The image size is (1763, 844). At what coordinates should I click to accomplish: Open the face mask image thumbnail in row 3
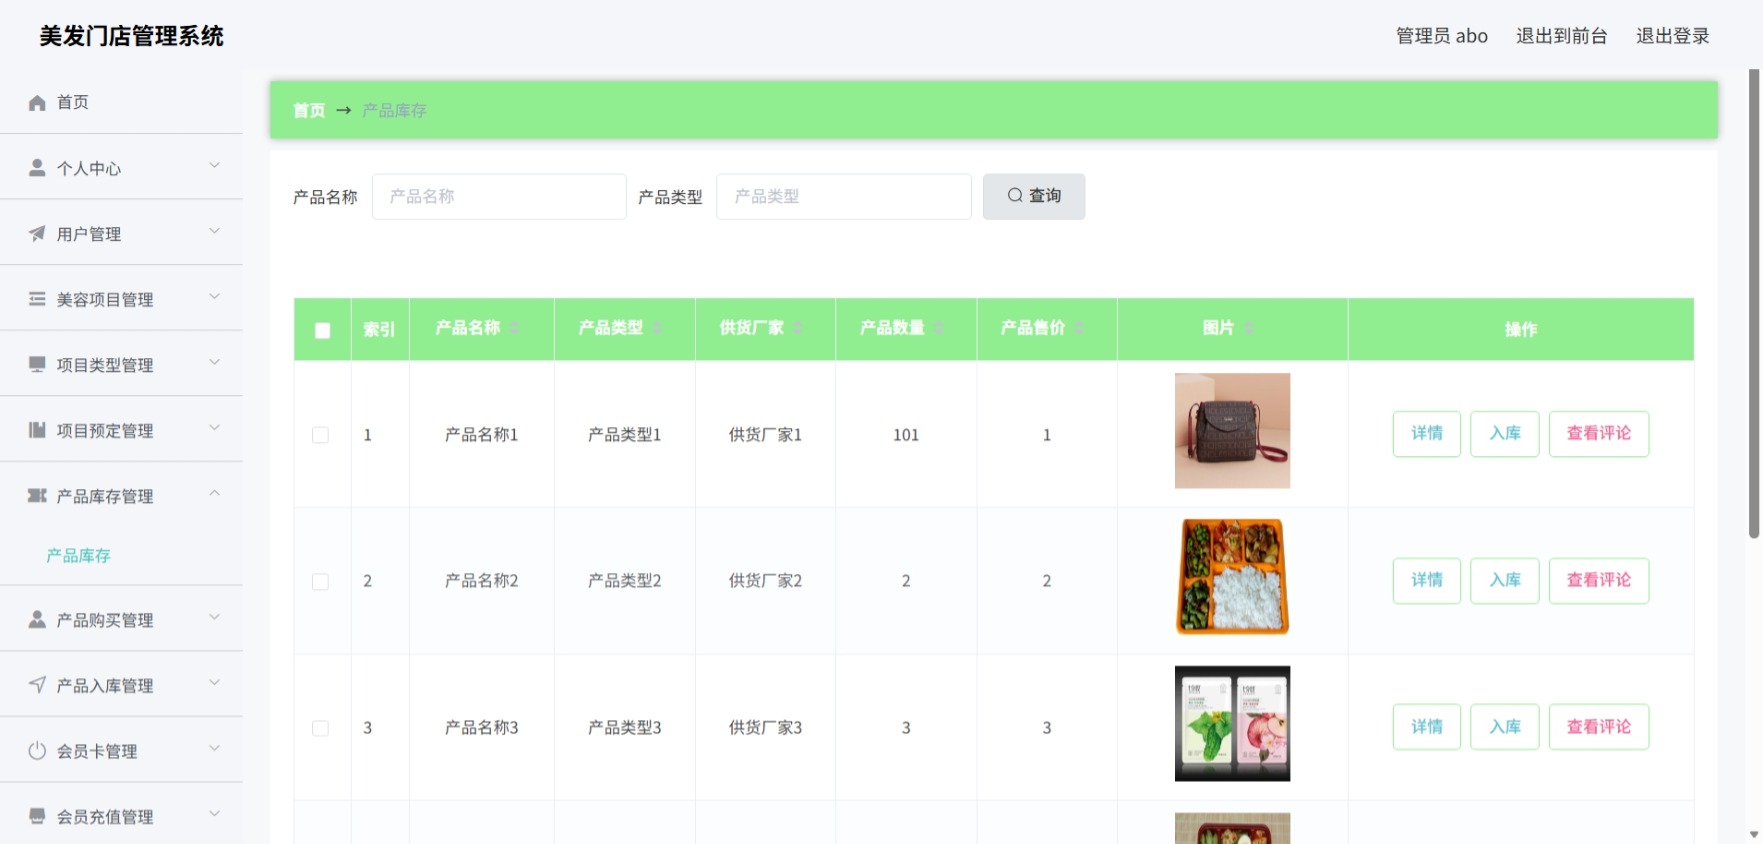coord(1232,724)
